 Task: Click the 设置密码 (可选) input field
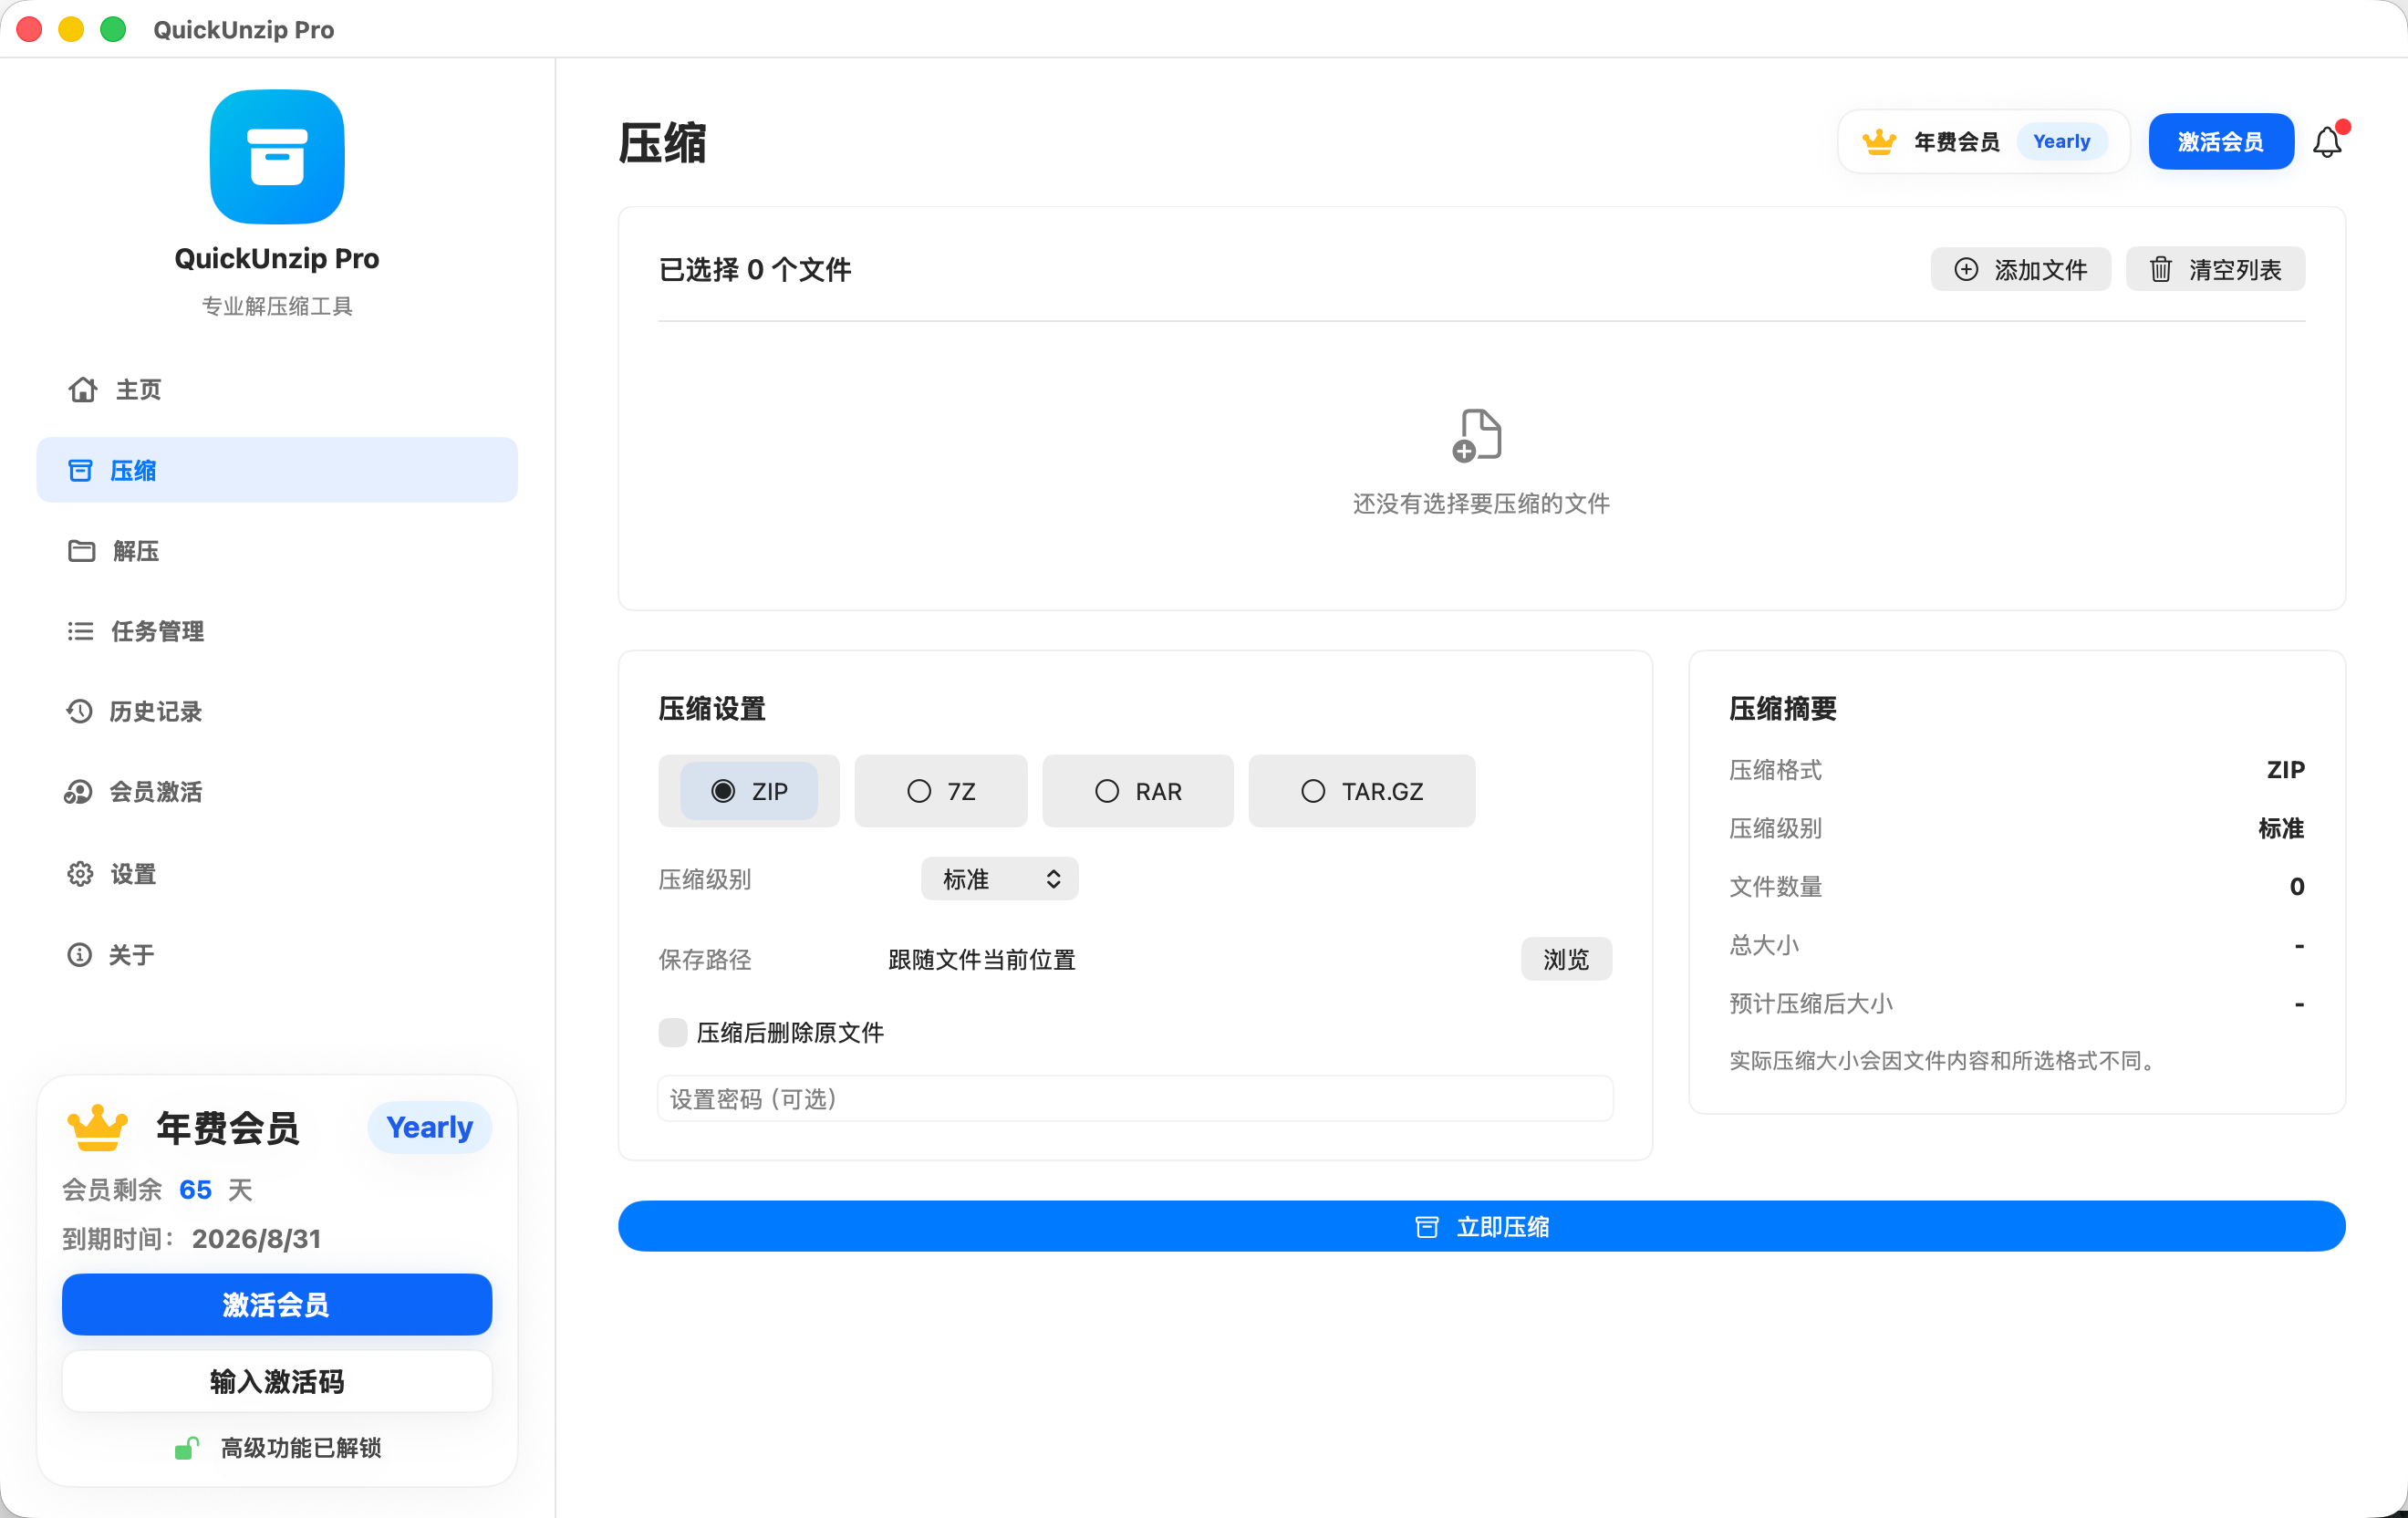pos(1135,1099)
